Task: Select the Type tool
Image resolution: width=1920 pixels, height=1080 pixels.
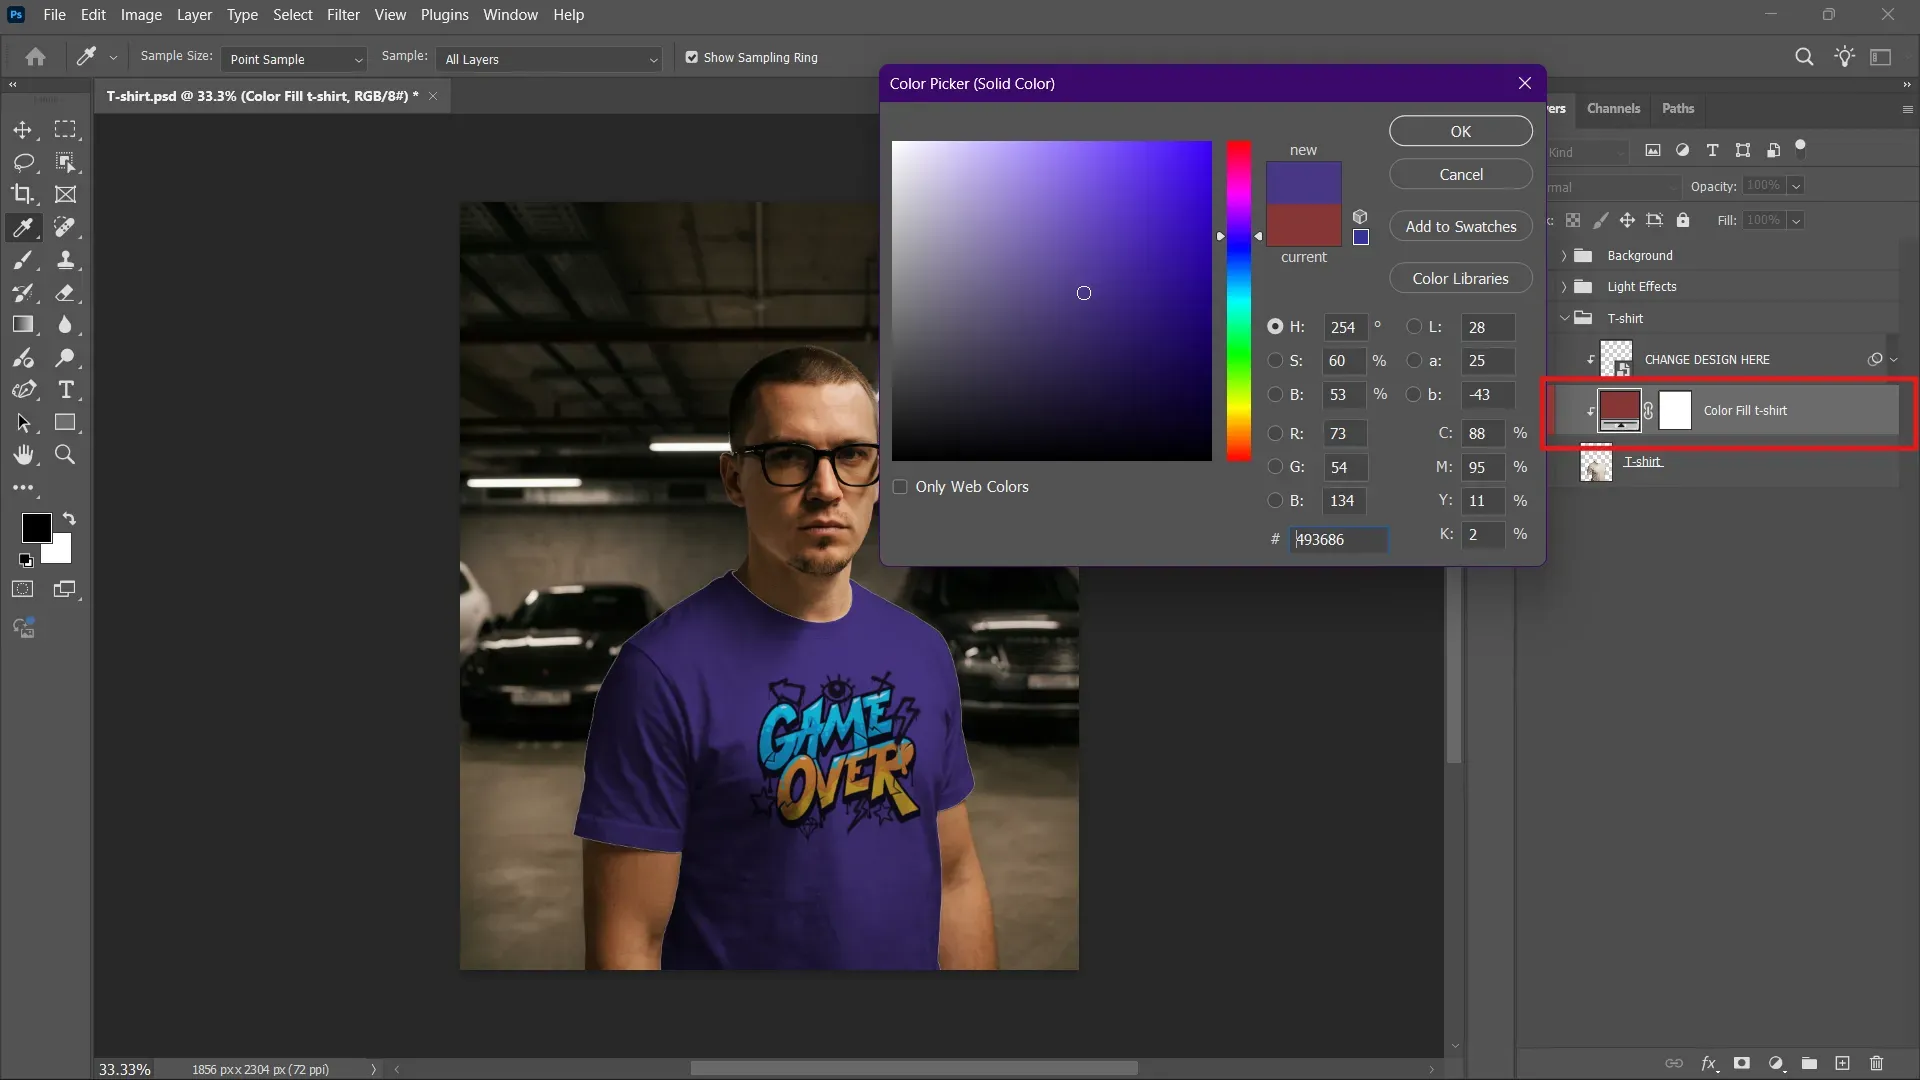Action: [x=66, y=391]
